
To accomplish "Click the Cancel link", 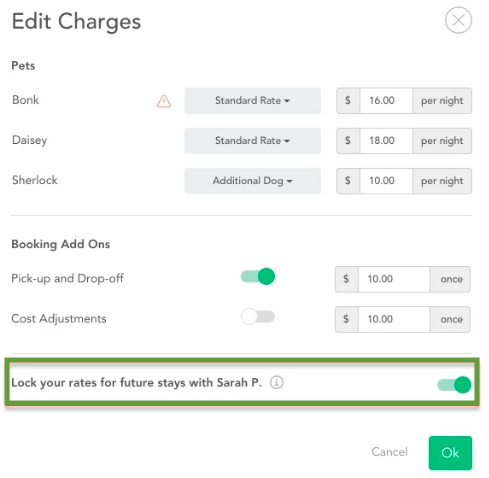I will pos(389,452).
